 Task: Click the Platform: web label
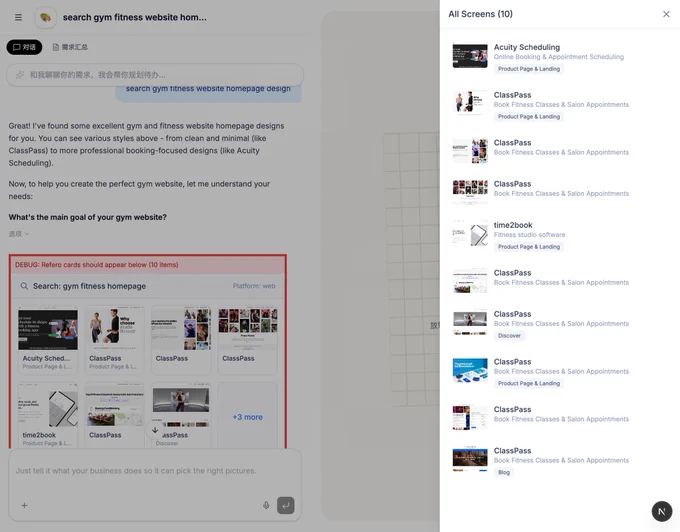click(x=254, y=286)
